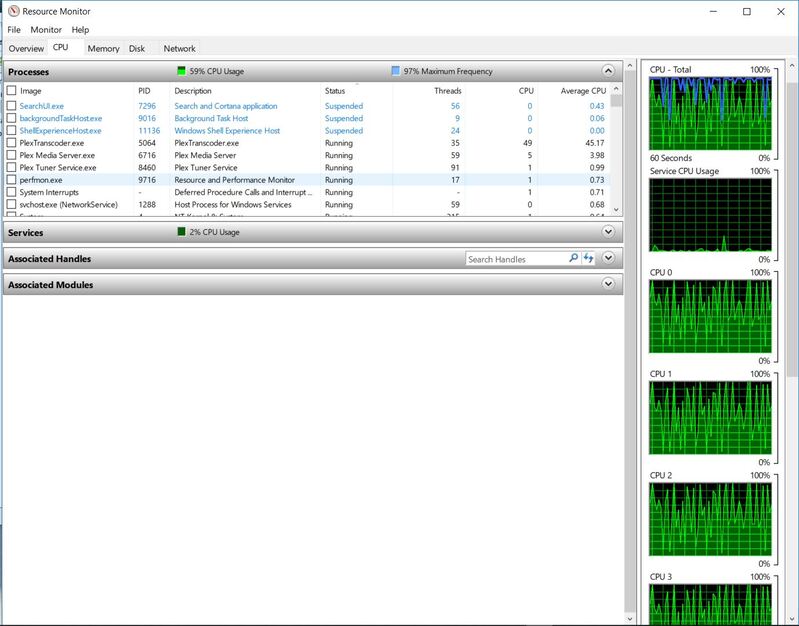Check the svchost.exe (NetworkService) checkbox
This screenshot has width=799, height=626.
(11, 204)
